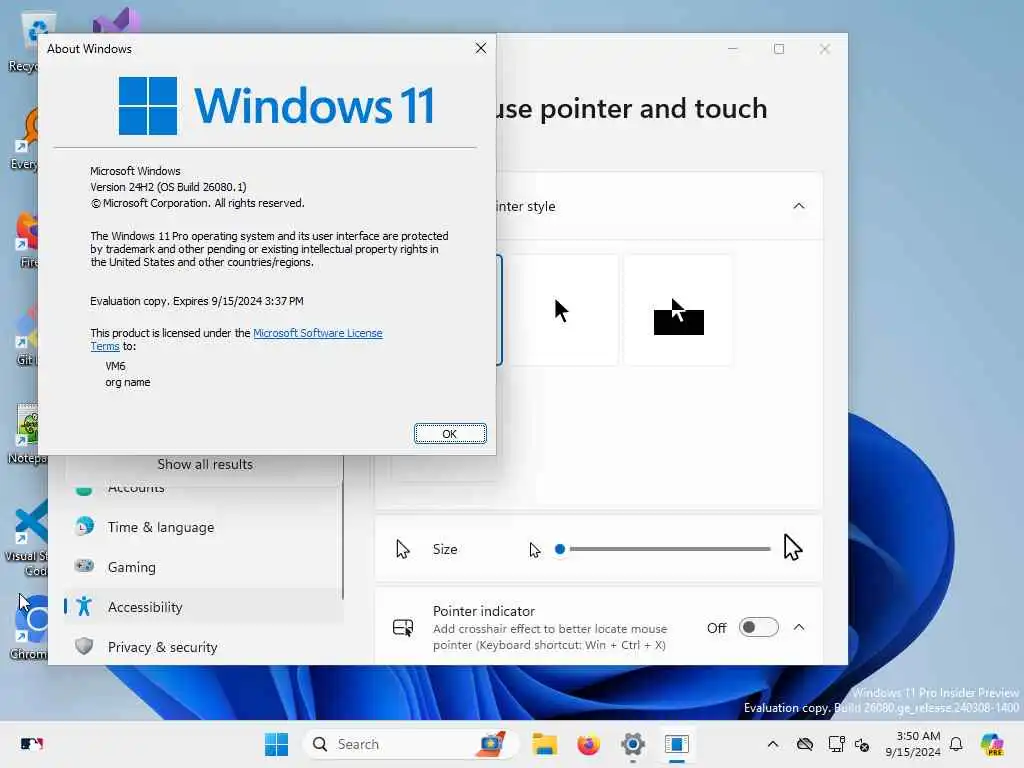The height and width of the screenshot is (768, 1024).
Task: Open Copilot preview icon on taskbar
Action: click(993, 744)
